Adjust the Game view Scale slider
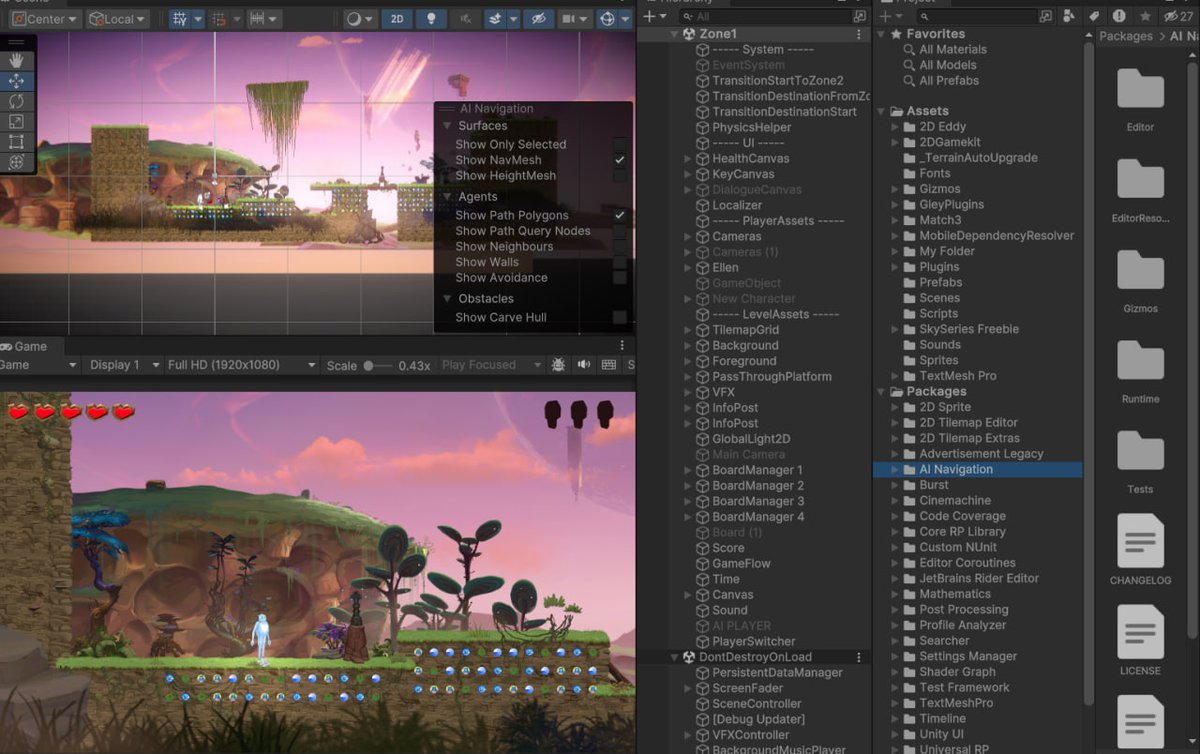 [368, 365]
